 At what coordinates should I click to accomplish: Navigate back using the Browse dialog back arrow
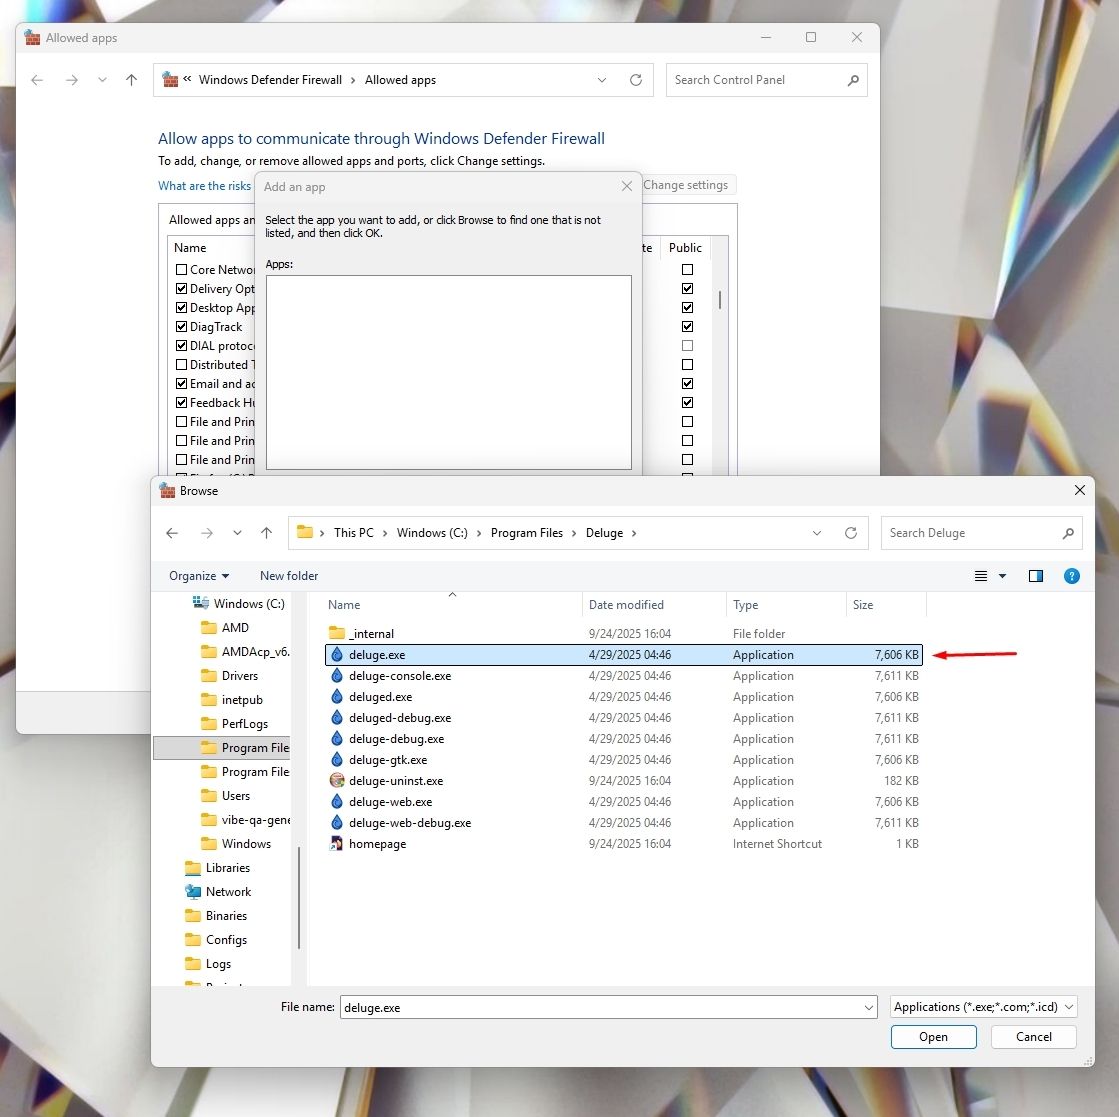pyautogui.click(x=172, y=533)
